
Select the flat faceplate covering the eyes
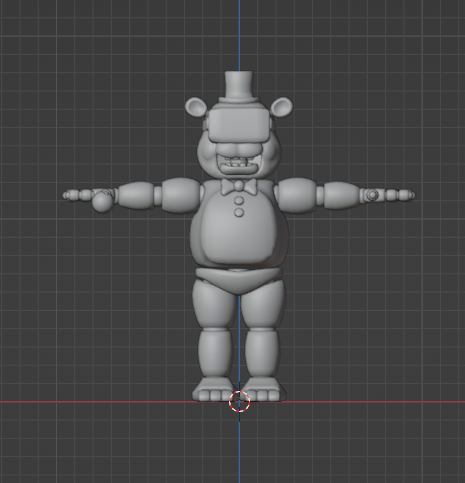239,126
